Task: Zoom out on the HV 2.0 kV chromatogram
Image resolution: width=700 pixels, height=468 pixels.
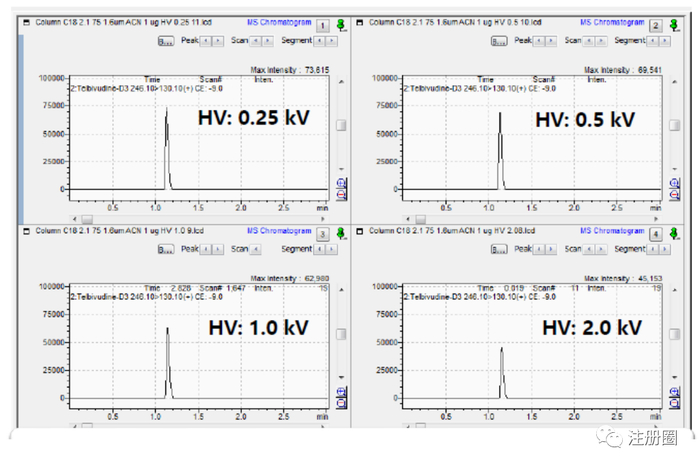Action: pyautogui.click(x=674, y=403)
